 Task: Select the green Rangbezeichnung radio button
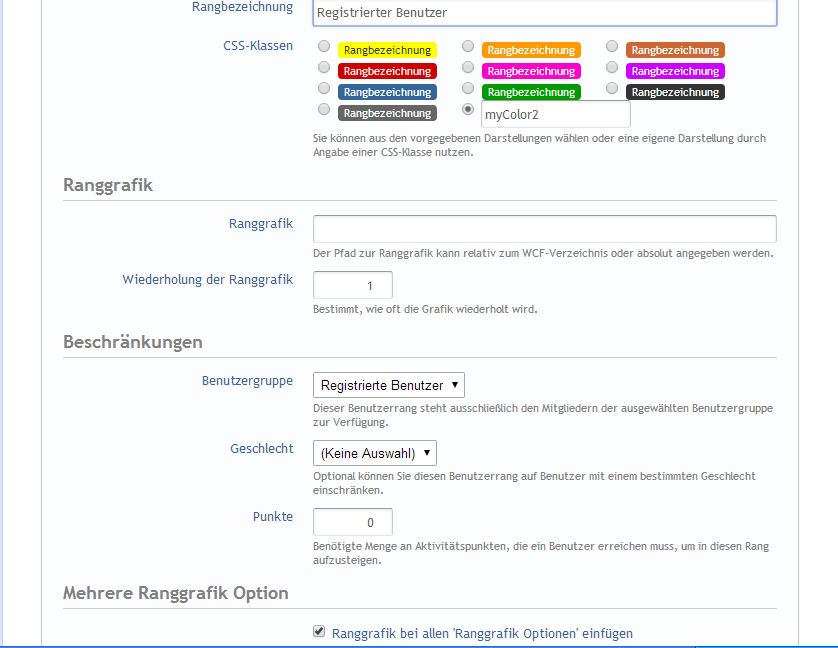pyautogui.click(x=468, y=89)
